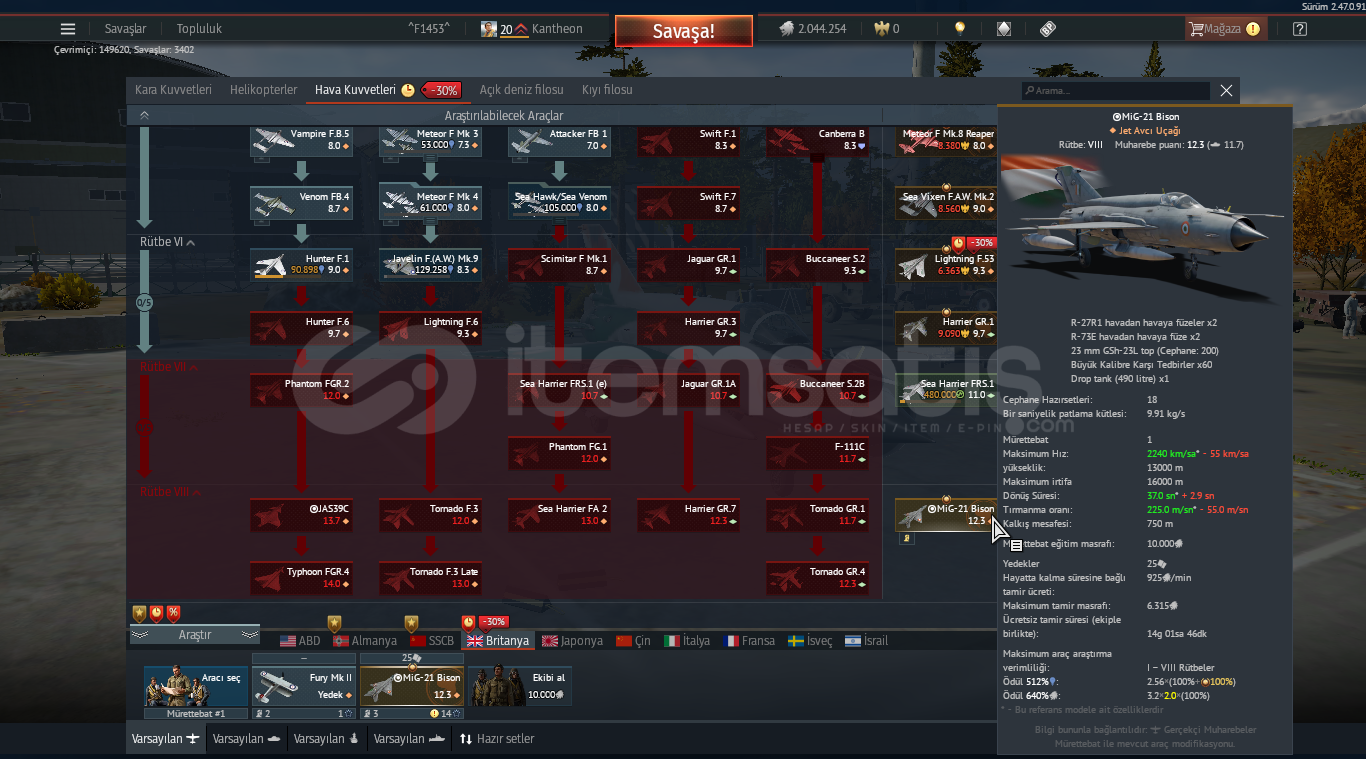1366x759 pixels.
Task: Select the Fury Mk II crew slot
Action: [304, 687]
